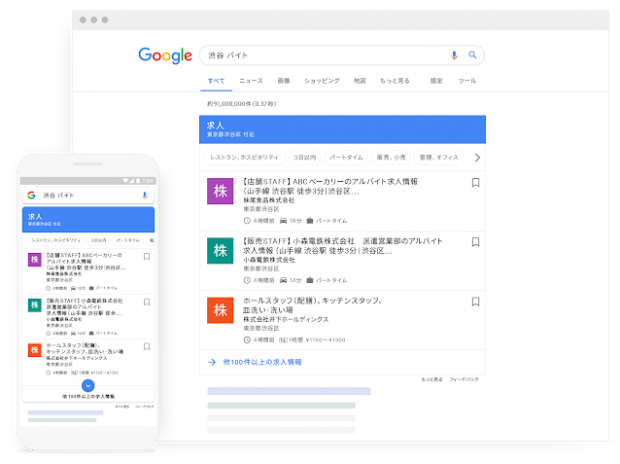Screen dimensions: 620x464
Task: Bookmark the ABCベーカリー job on phone
Action: pyautogui.click(x=147, y=257)
